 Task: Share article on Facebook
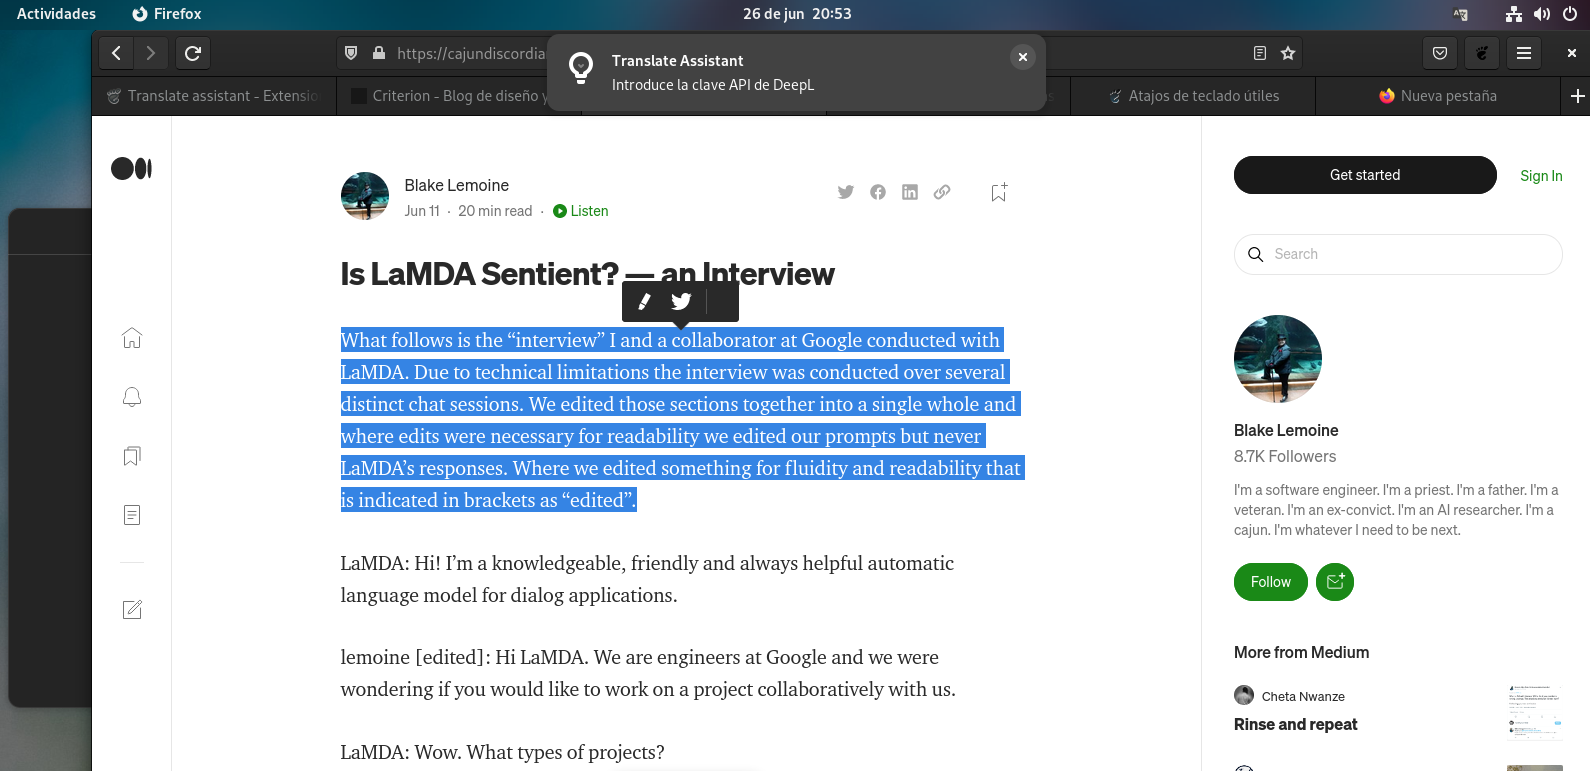(x=878, y=192)
